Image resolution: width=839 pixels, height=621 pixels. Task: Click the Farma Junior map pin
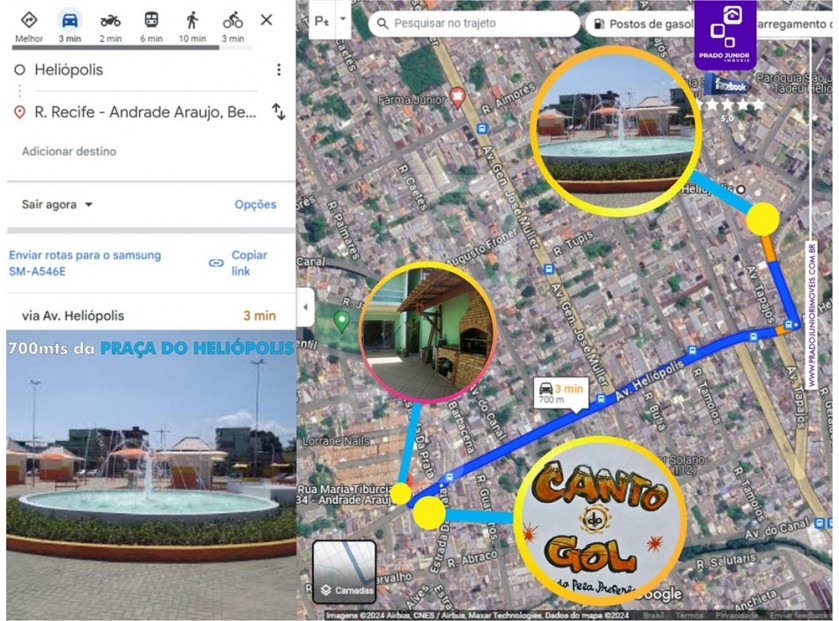click(457, 98)
